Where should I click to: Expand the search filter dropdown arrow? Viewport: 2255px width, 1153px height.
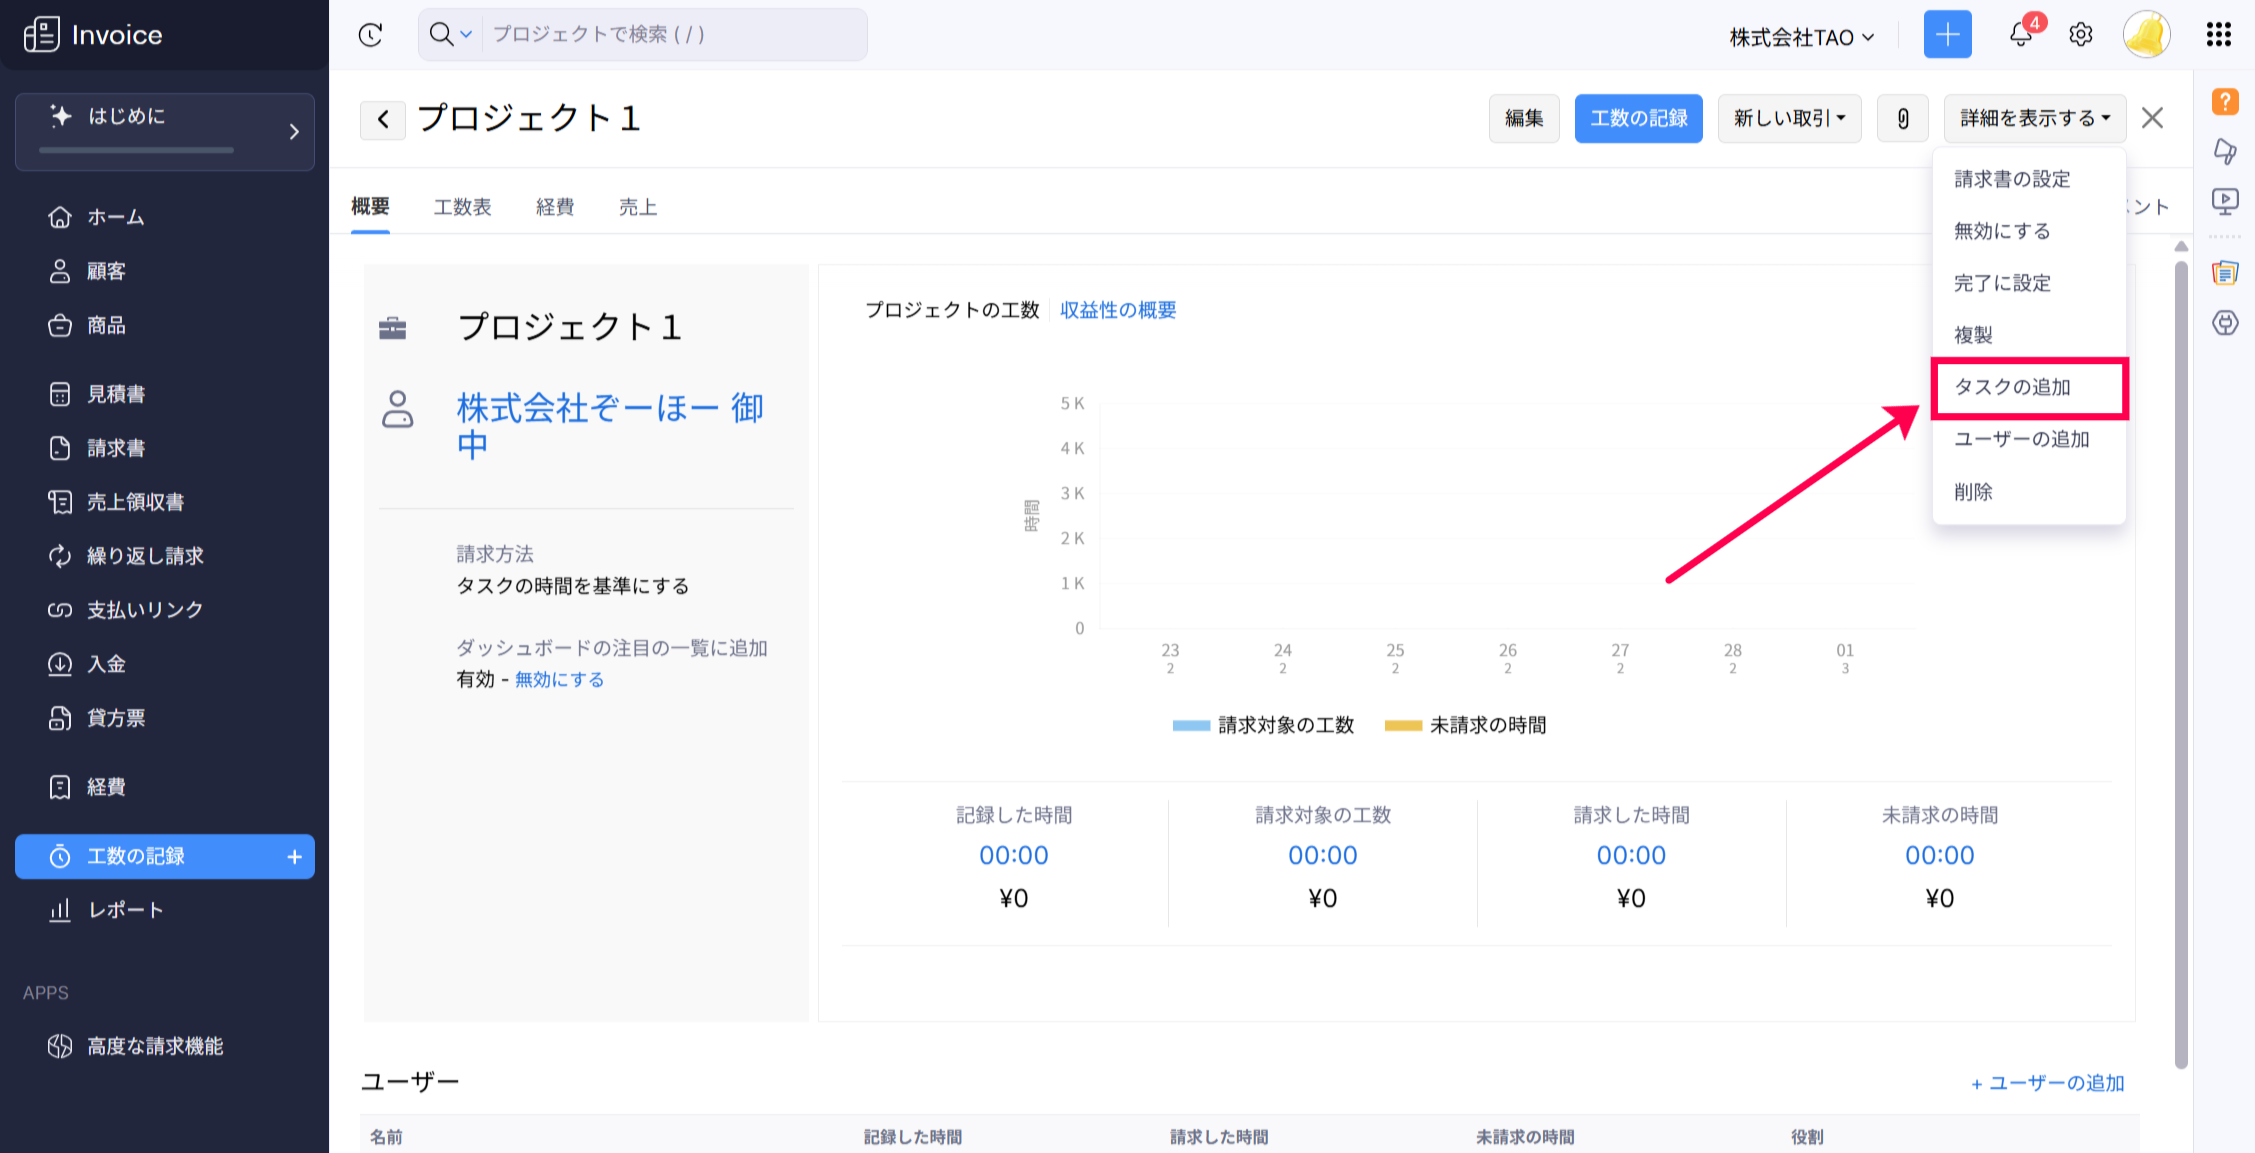(466, 35)
